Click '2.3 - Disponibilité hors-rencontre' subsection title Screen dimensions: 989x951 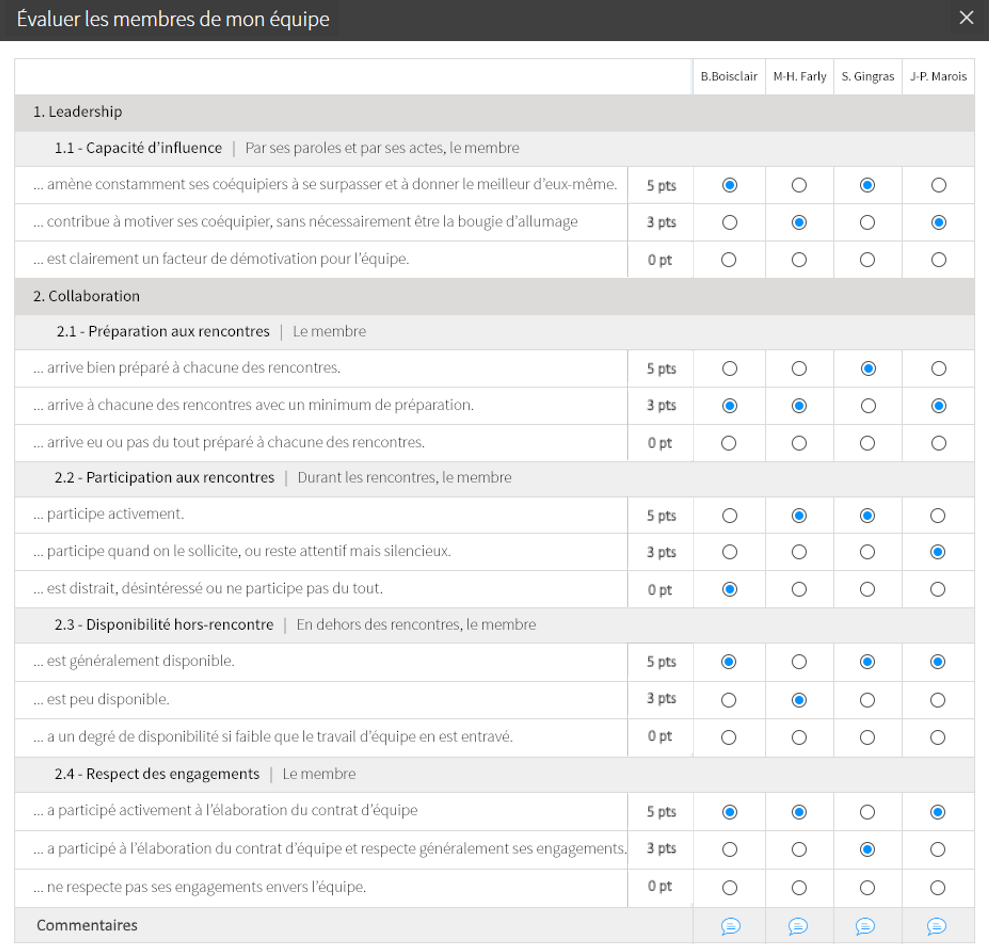pyautogui.click(x=164, y=624)
